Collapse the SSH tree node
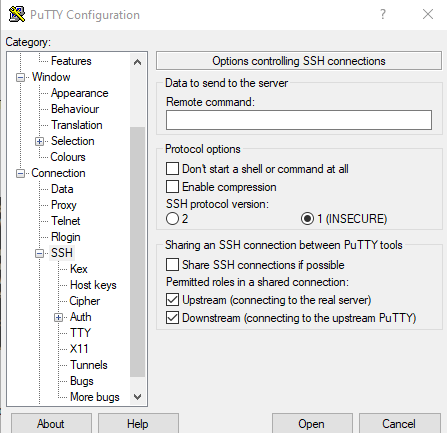The image size is (447, 433). coord(40,253)
